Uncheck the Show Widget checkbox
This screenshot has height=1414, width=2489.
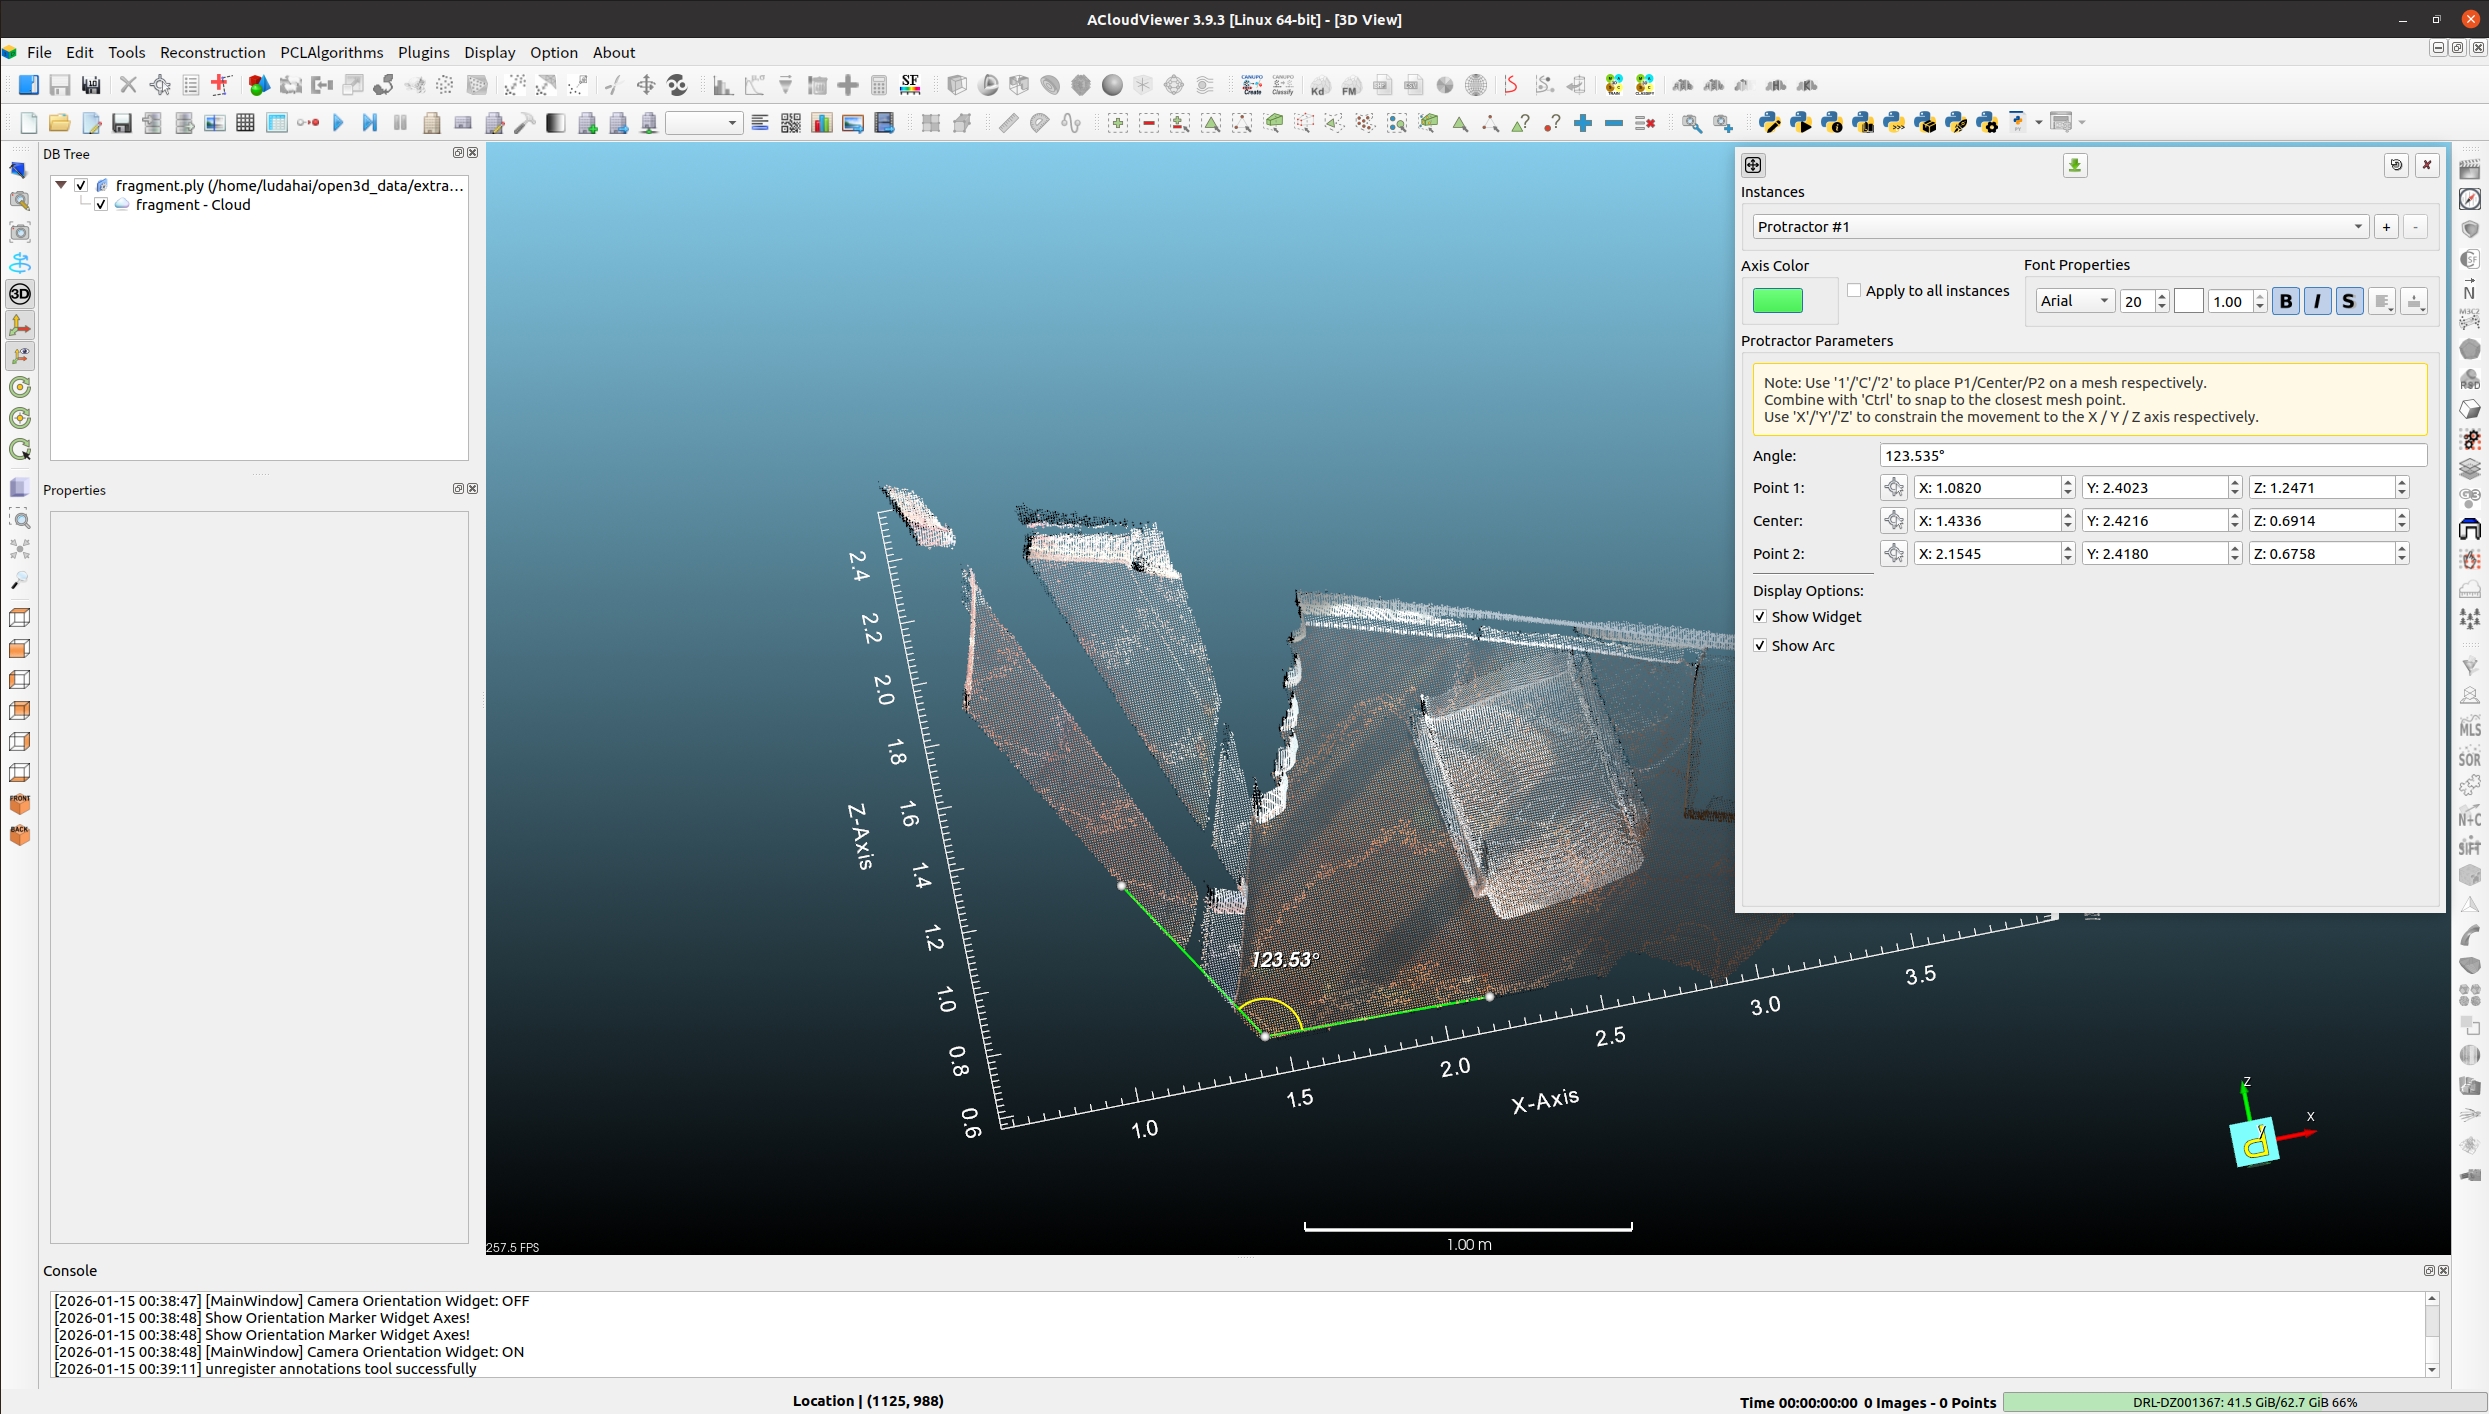point(1760,617)
